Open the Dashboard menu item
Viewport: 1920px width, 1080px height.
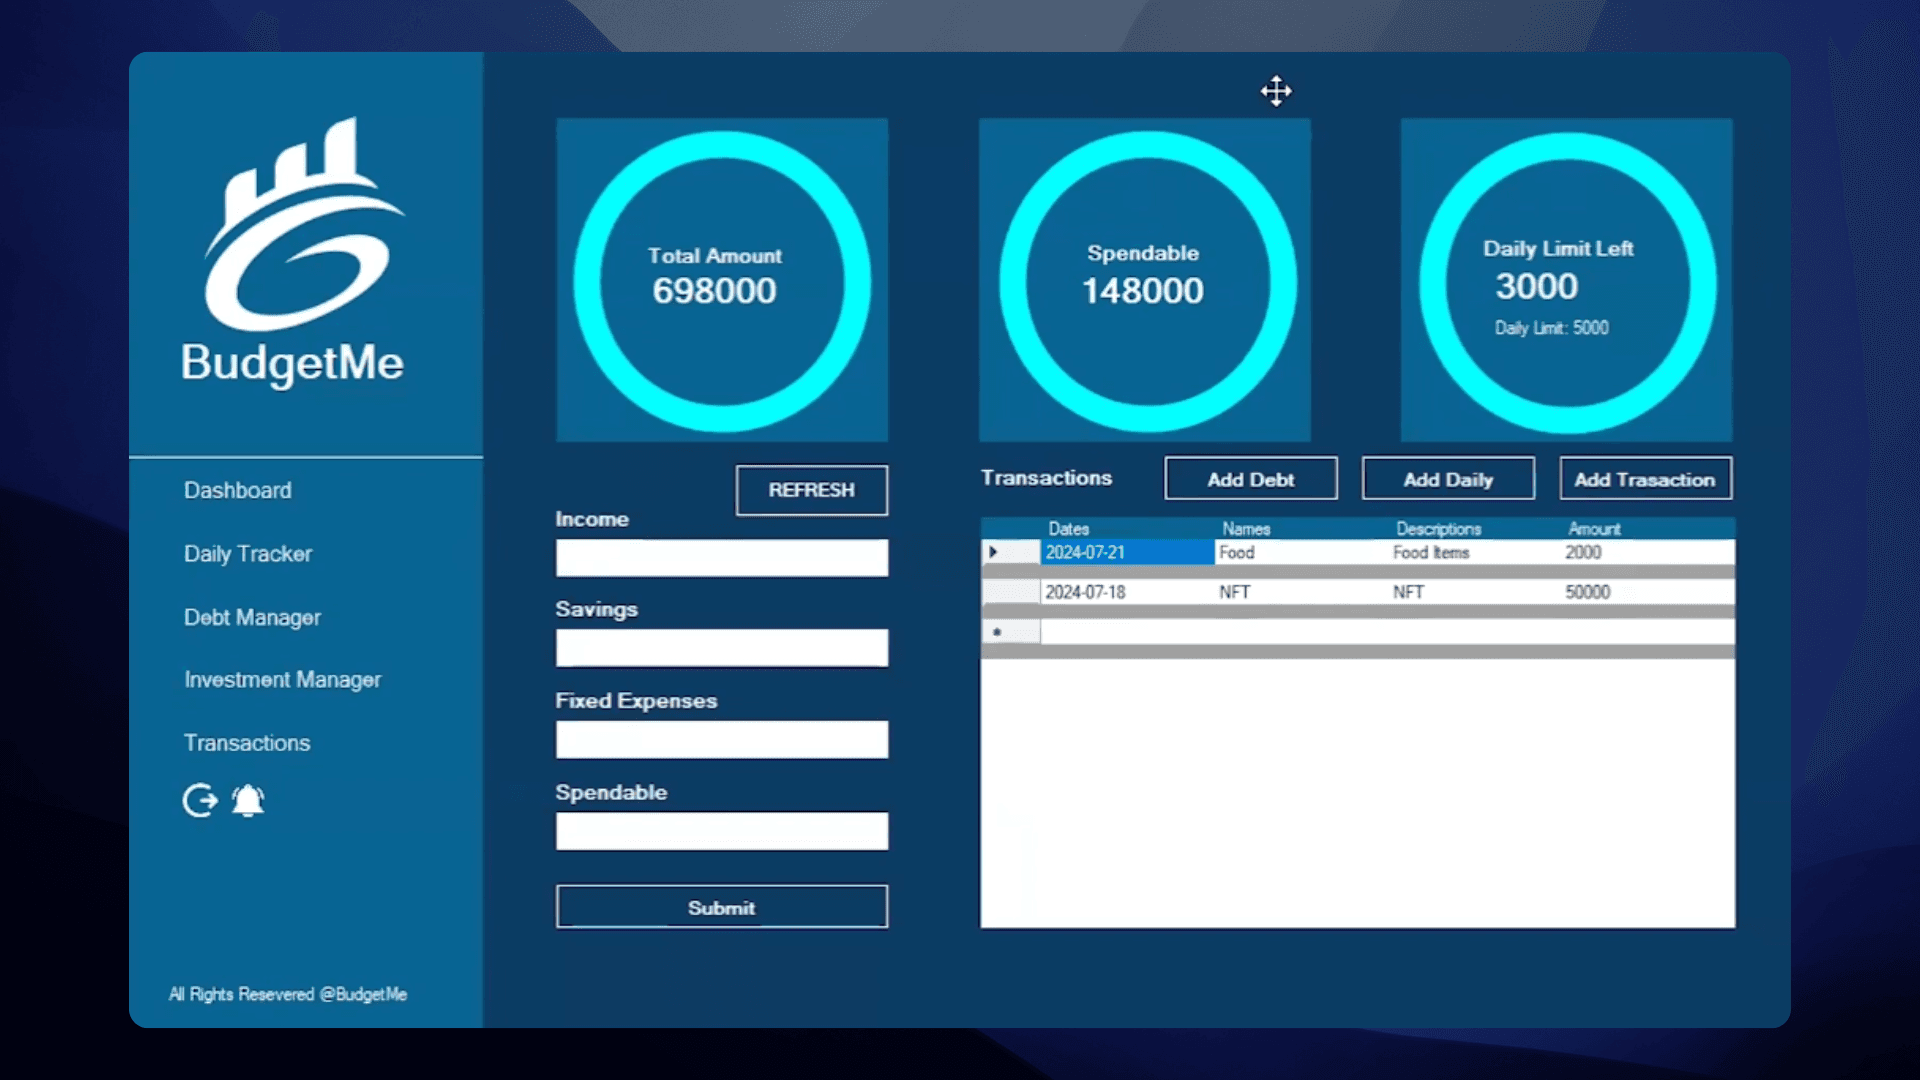[x=238, y=490]
